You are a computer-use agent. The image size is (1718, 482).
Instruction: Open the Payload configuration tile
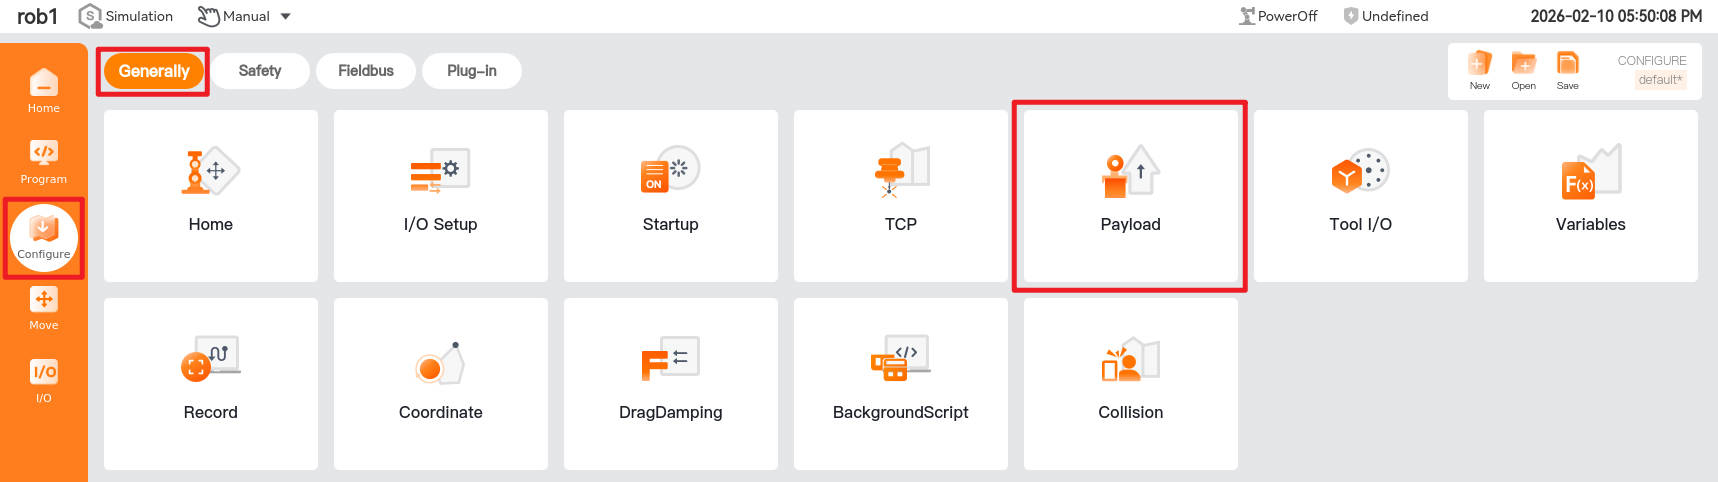[x=1130, y=196]
